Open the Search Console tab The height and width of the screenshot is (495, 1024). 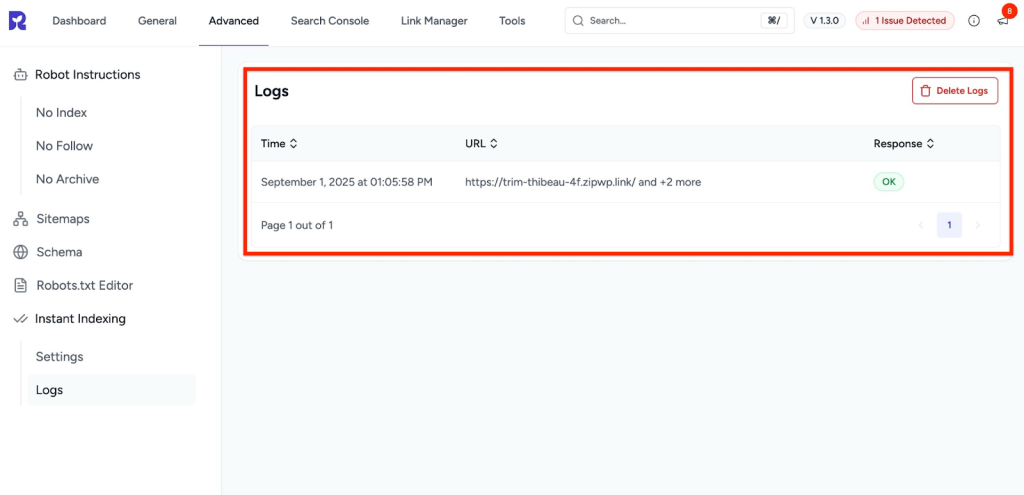click(330, 21)
